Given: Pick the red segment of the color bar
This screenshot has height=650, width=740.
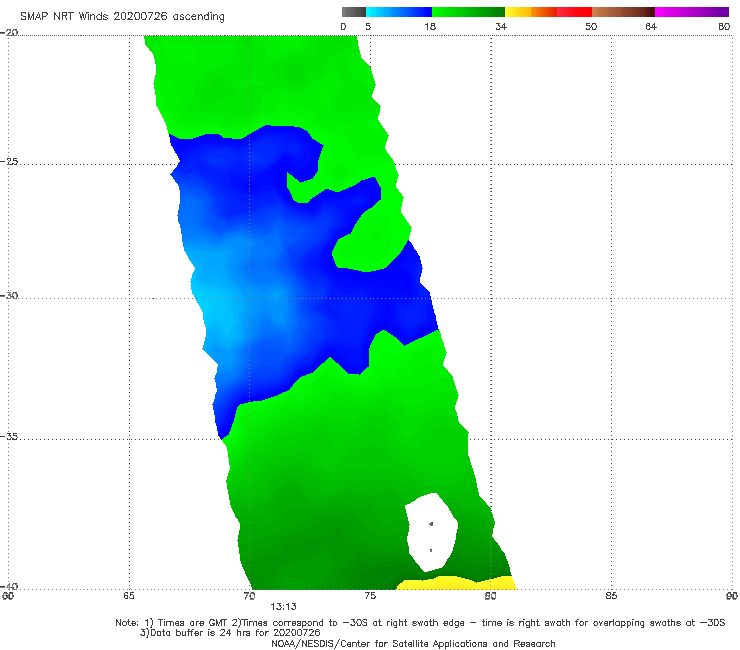Looking at the screenshot, I should [574, 12].
